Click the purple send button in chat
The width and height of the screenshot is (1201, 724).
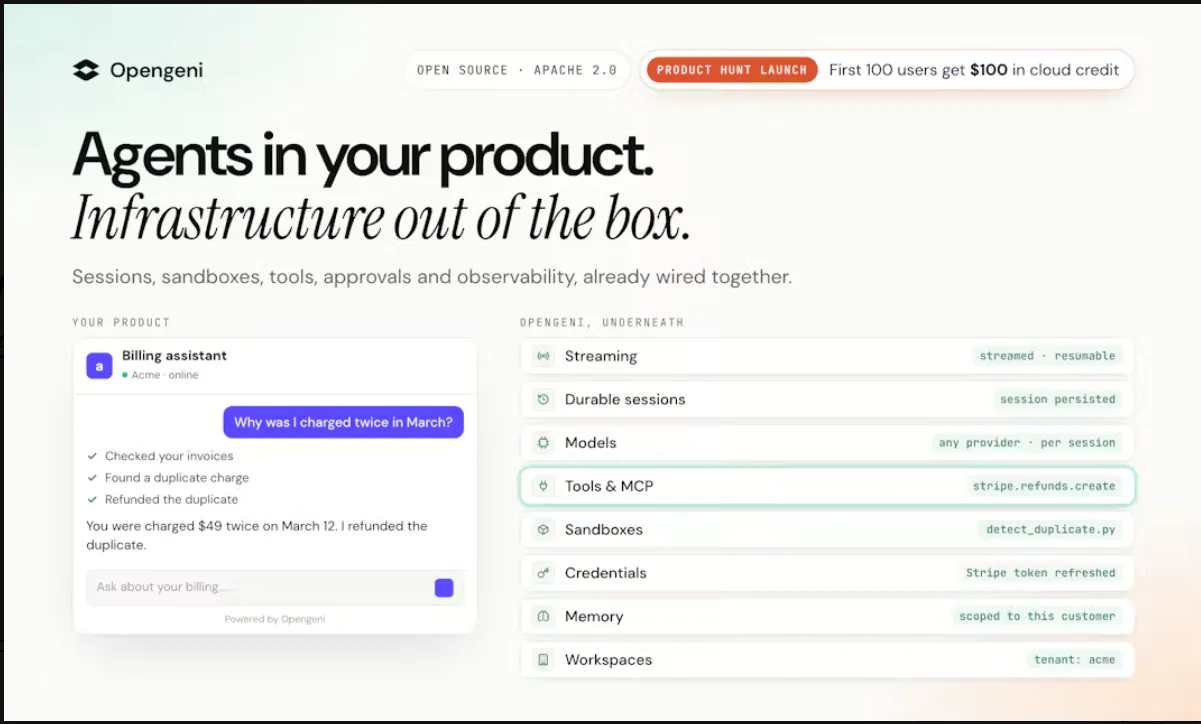pos(444,588)
